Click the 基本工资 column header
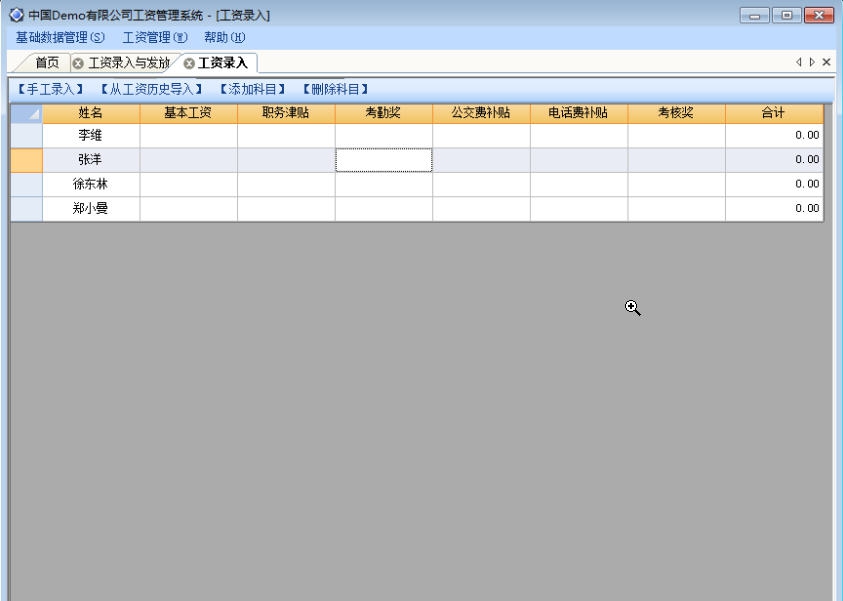The width and height of the screenshot is (843, 601). tap(189, 113)
